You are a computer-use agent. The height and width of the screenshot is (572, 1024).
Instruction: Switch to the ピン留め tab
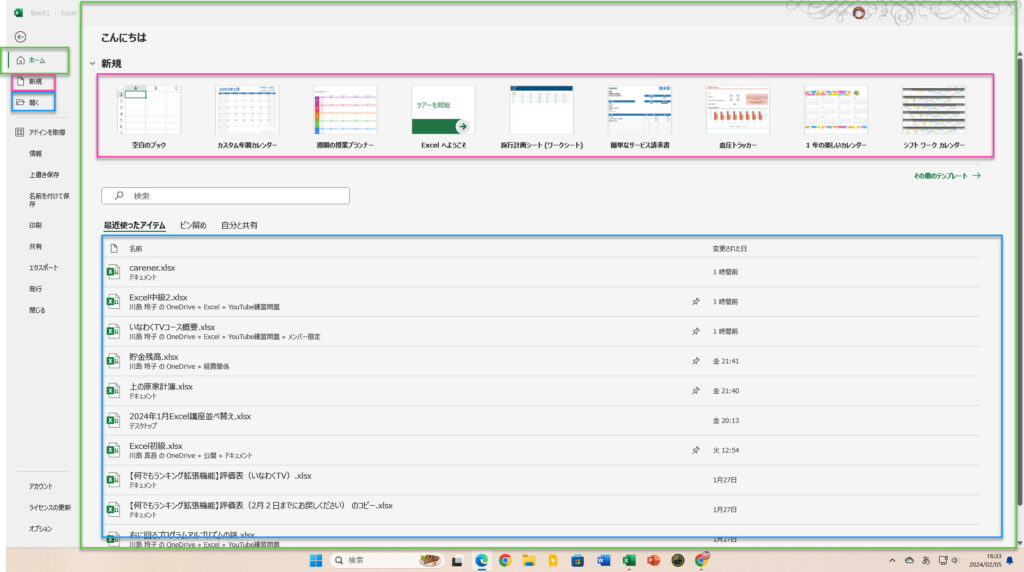click(x=193, y=225)
